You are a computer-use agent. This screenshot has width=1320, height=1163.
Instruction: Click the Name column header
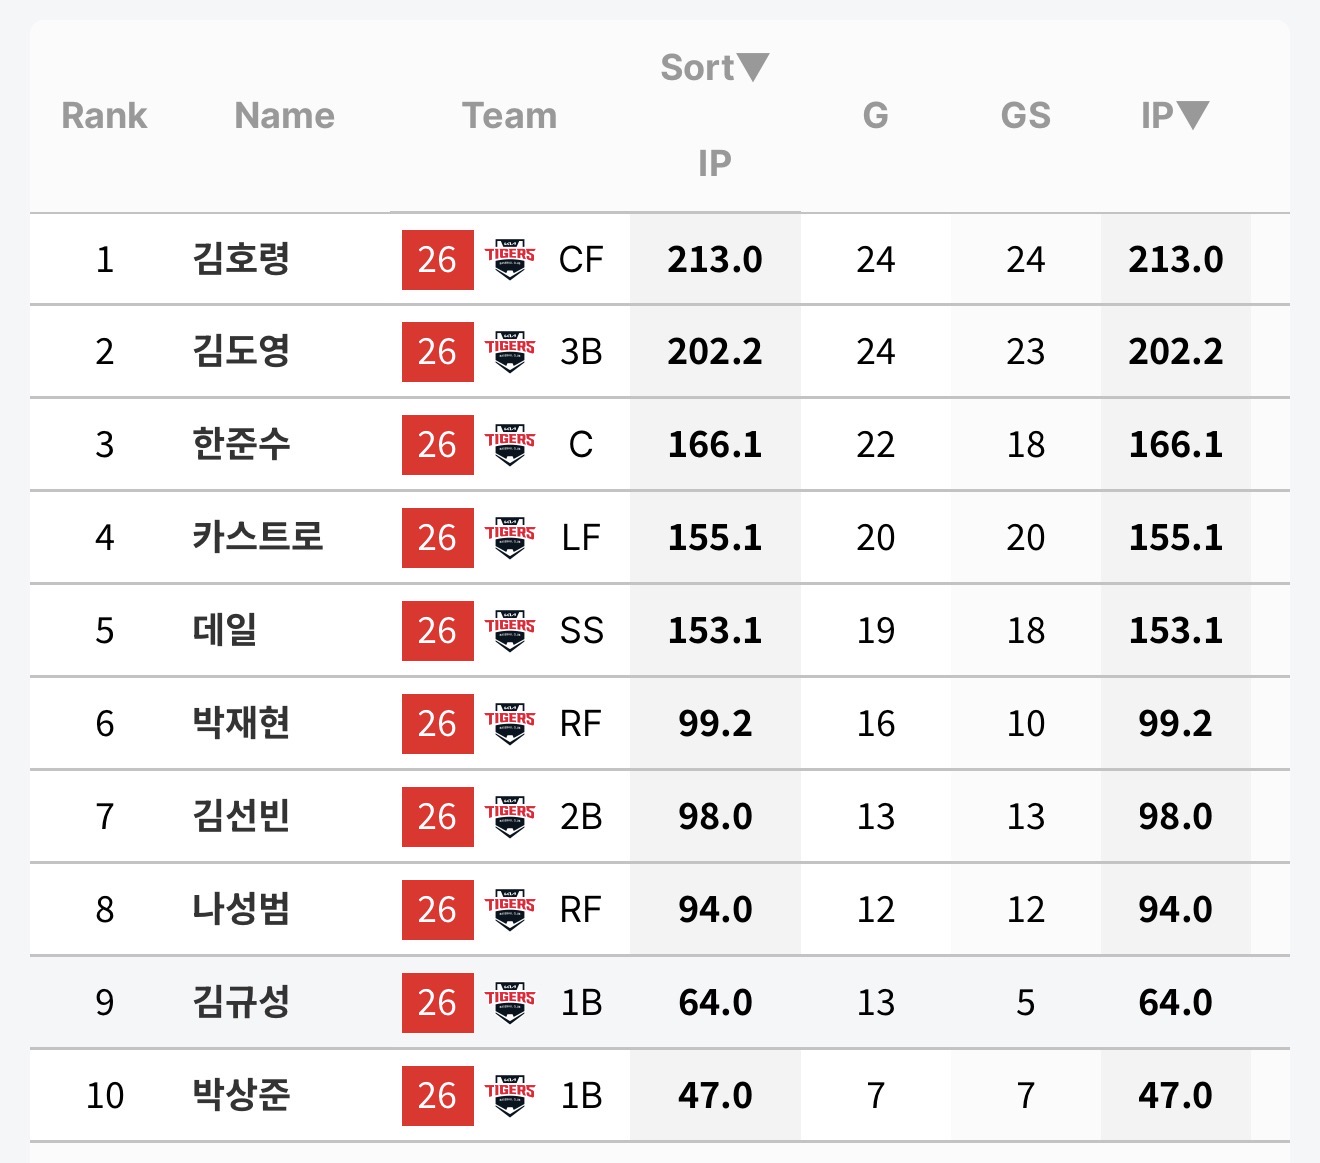coord(284,115)
